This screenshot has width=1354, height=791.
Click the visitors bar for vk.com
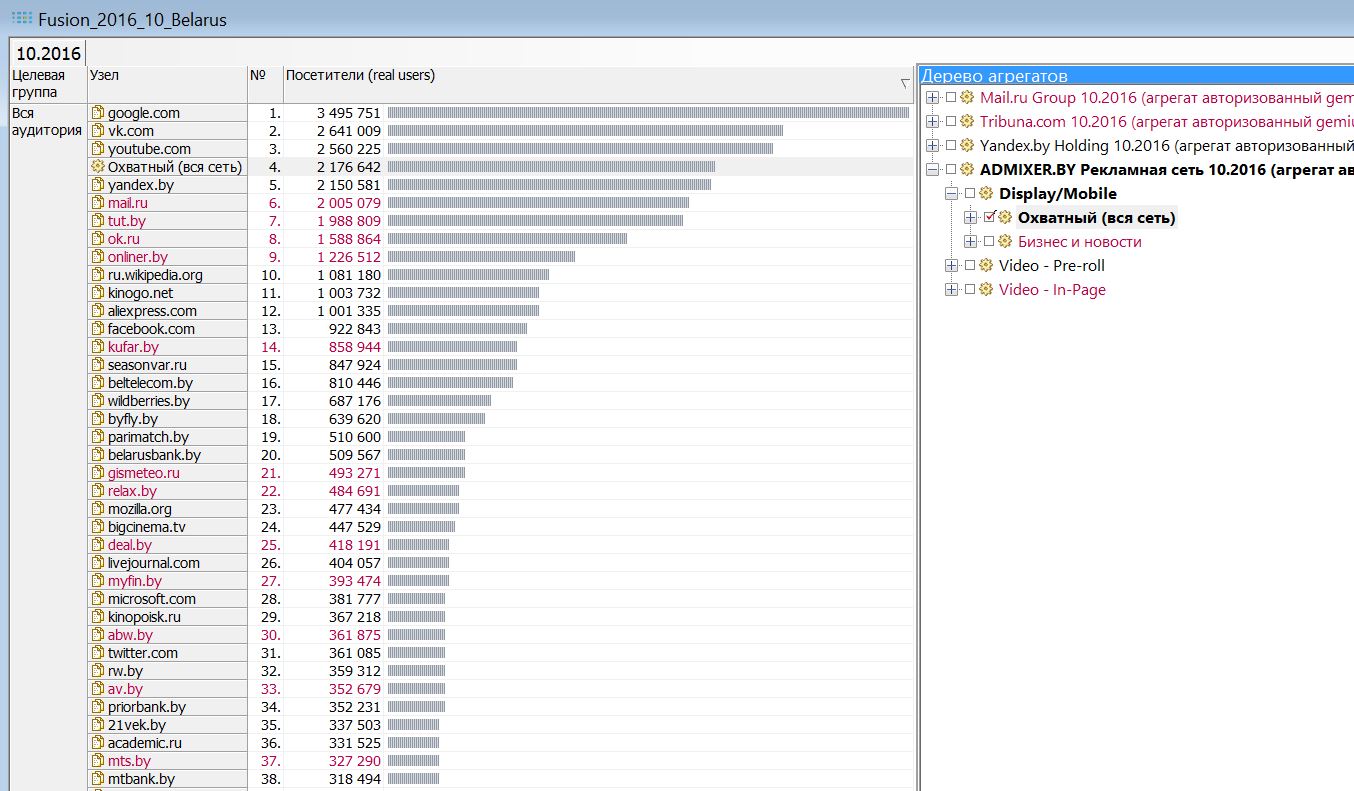(x=584, y=131)
